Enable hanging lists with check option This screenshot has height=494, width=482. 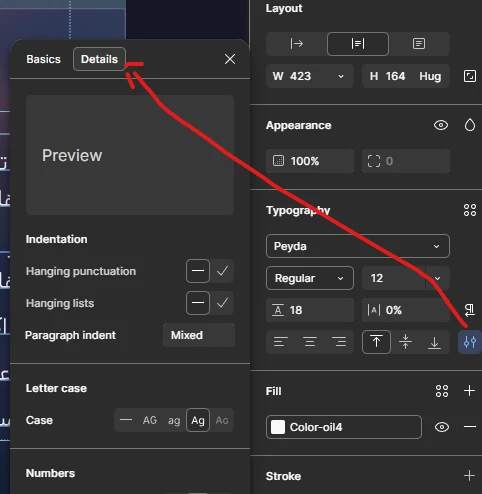pyautogui.click(x=222, y=303)
